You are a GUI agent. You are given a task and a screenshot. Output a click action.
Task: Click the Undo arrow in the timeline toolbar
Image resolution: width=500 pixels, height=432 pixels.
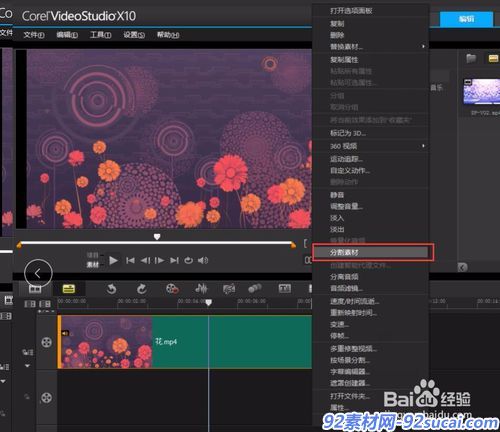click(111, 289)
